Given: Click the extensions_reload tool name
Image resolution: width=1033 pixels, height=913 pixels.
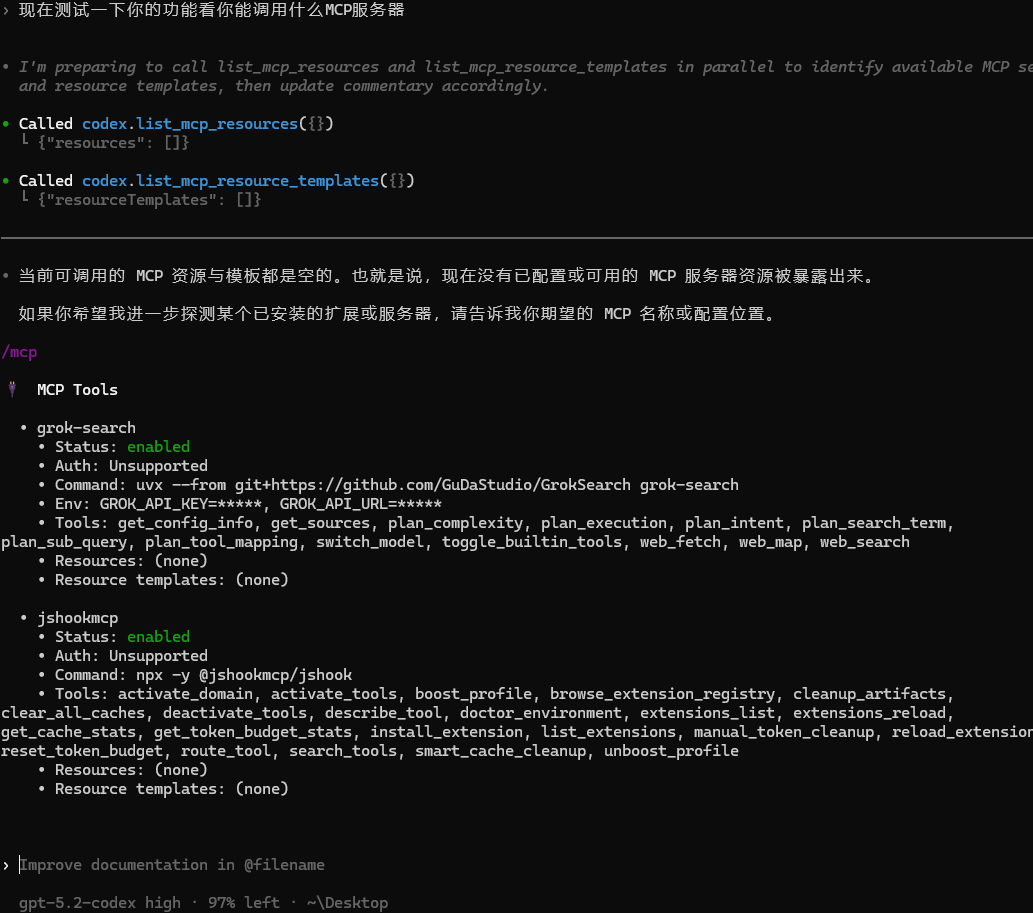Looking at the screenshot, I should click(x=869, y=713).
